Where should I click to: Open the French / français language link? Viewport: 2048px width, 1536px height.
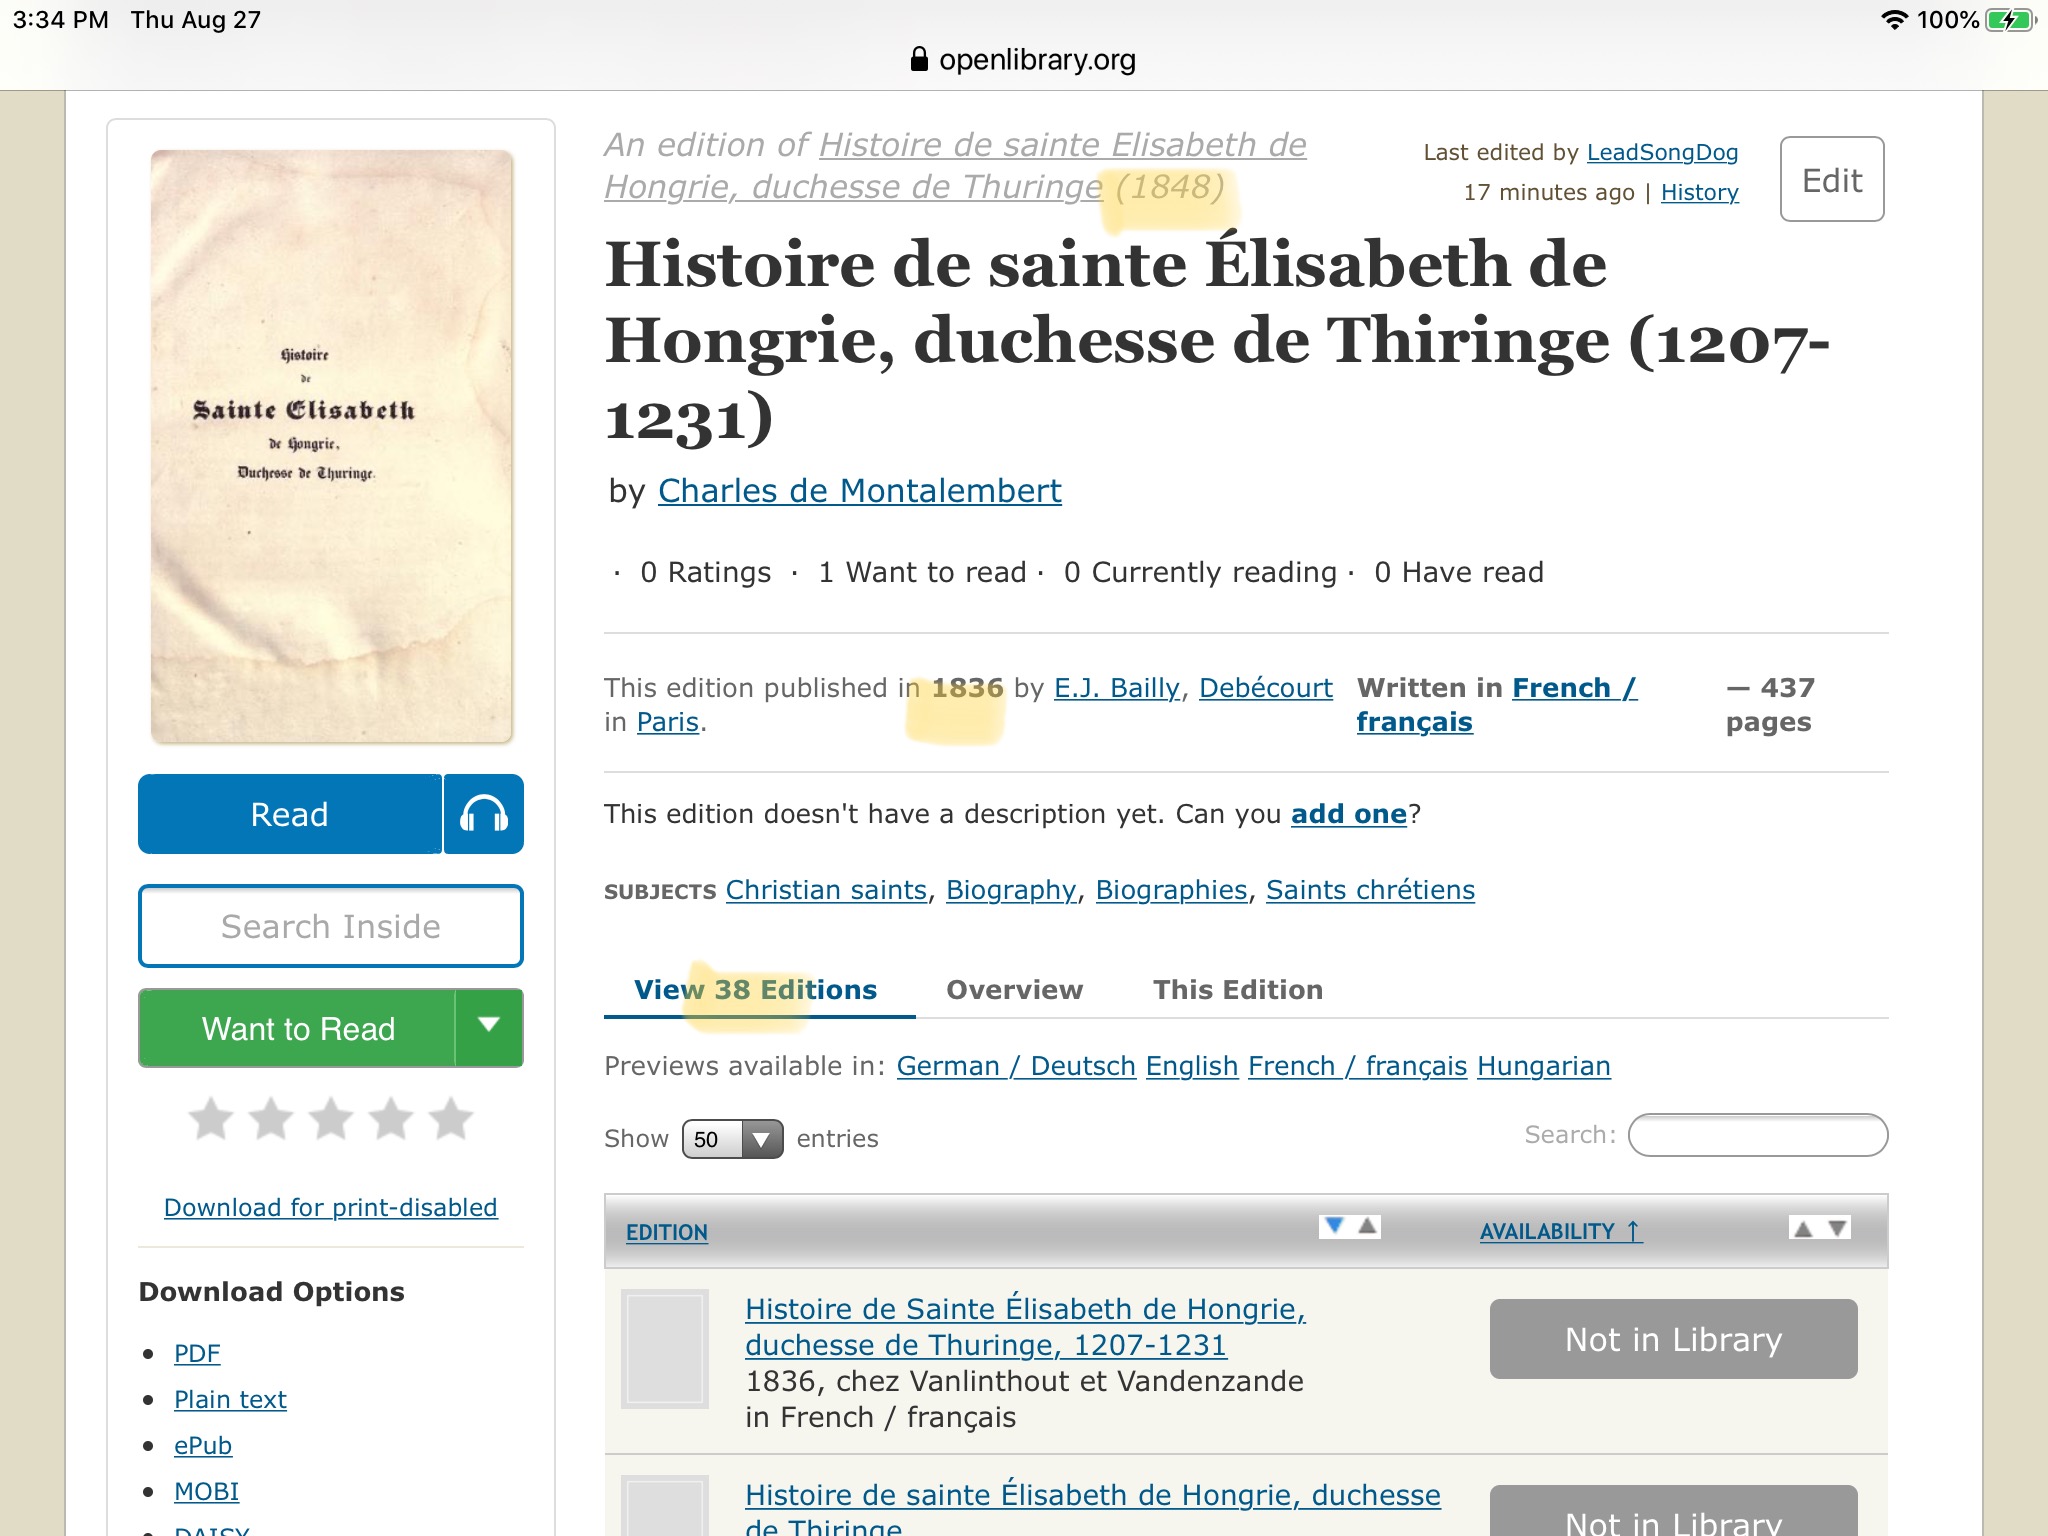pyautogui.click(x=1496, y=705)
